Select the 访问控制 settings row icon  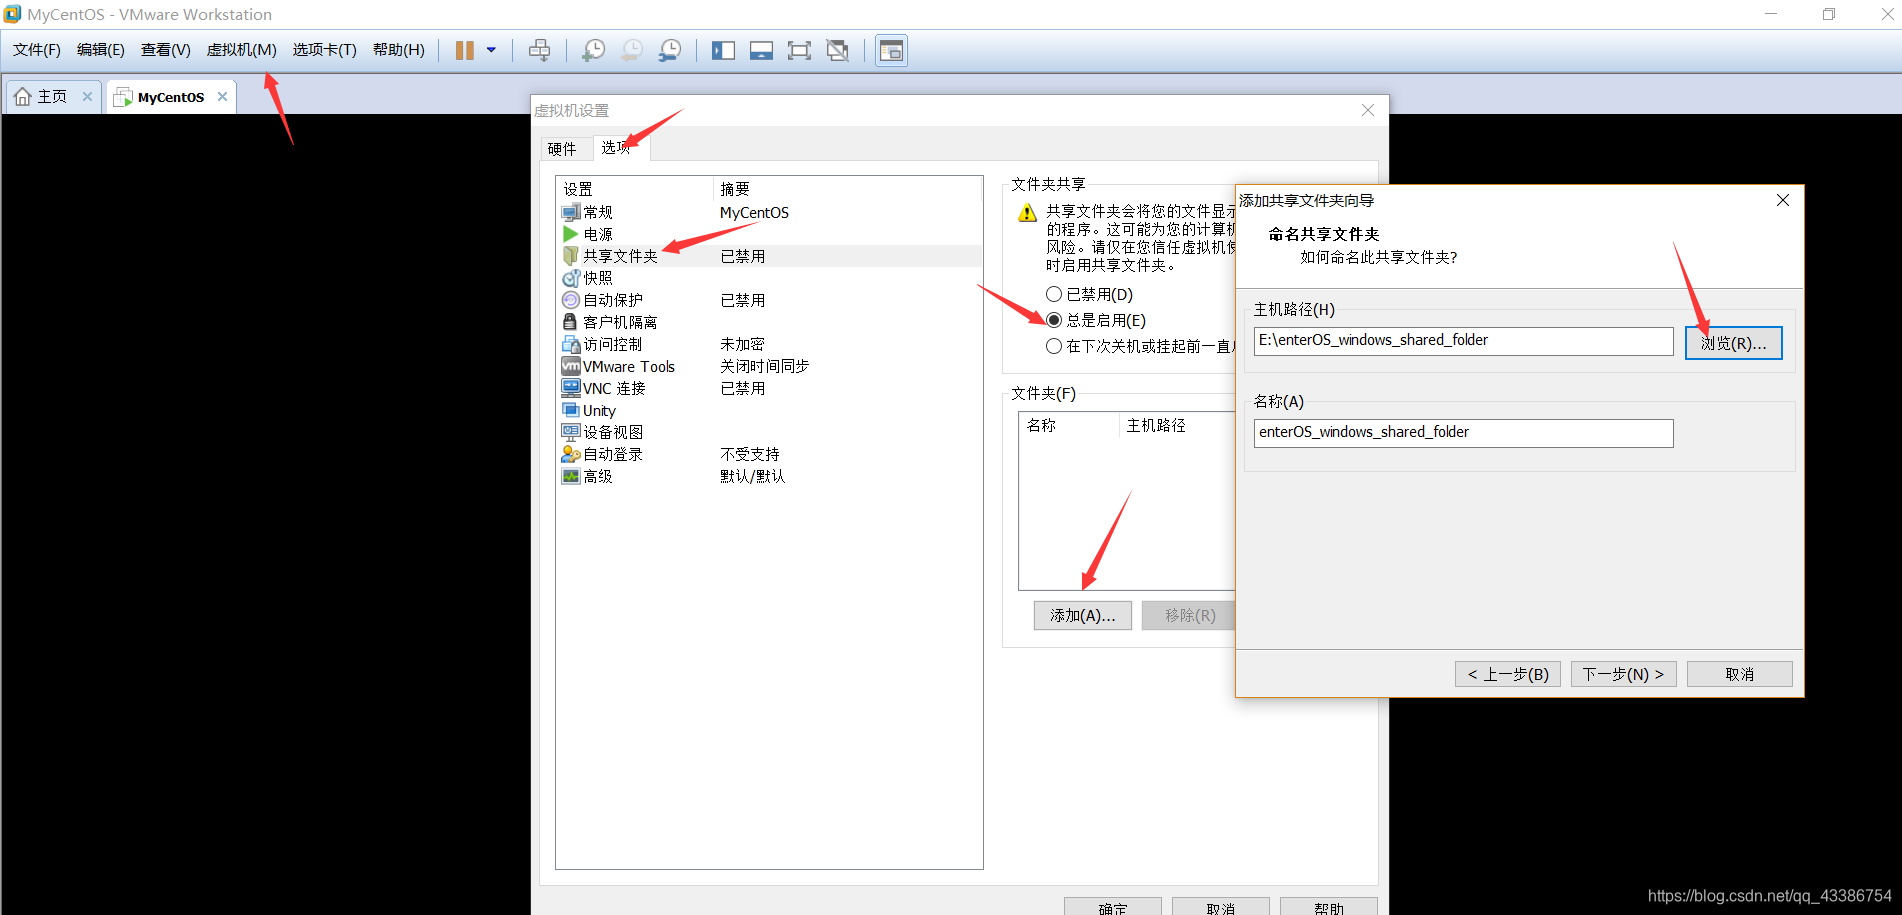click(571, 344)
